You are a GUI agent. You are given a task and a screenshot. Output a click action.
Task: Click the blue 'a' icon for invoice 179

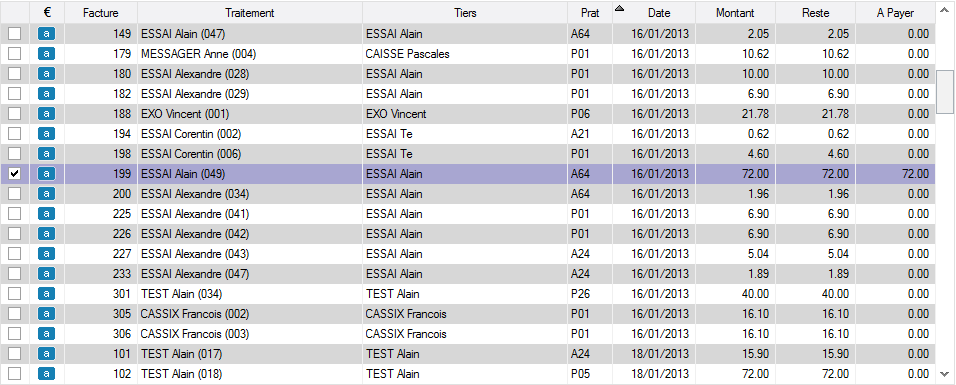pyautogui.click(x=46, y=54)
